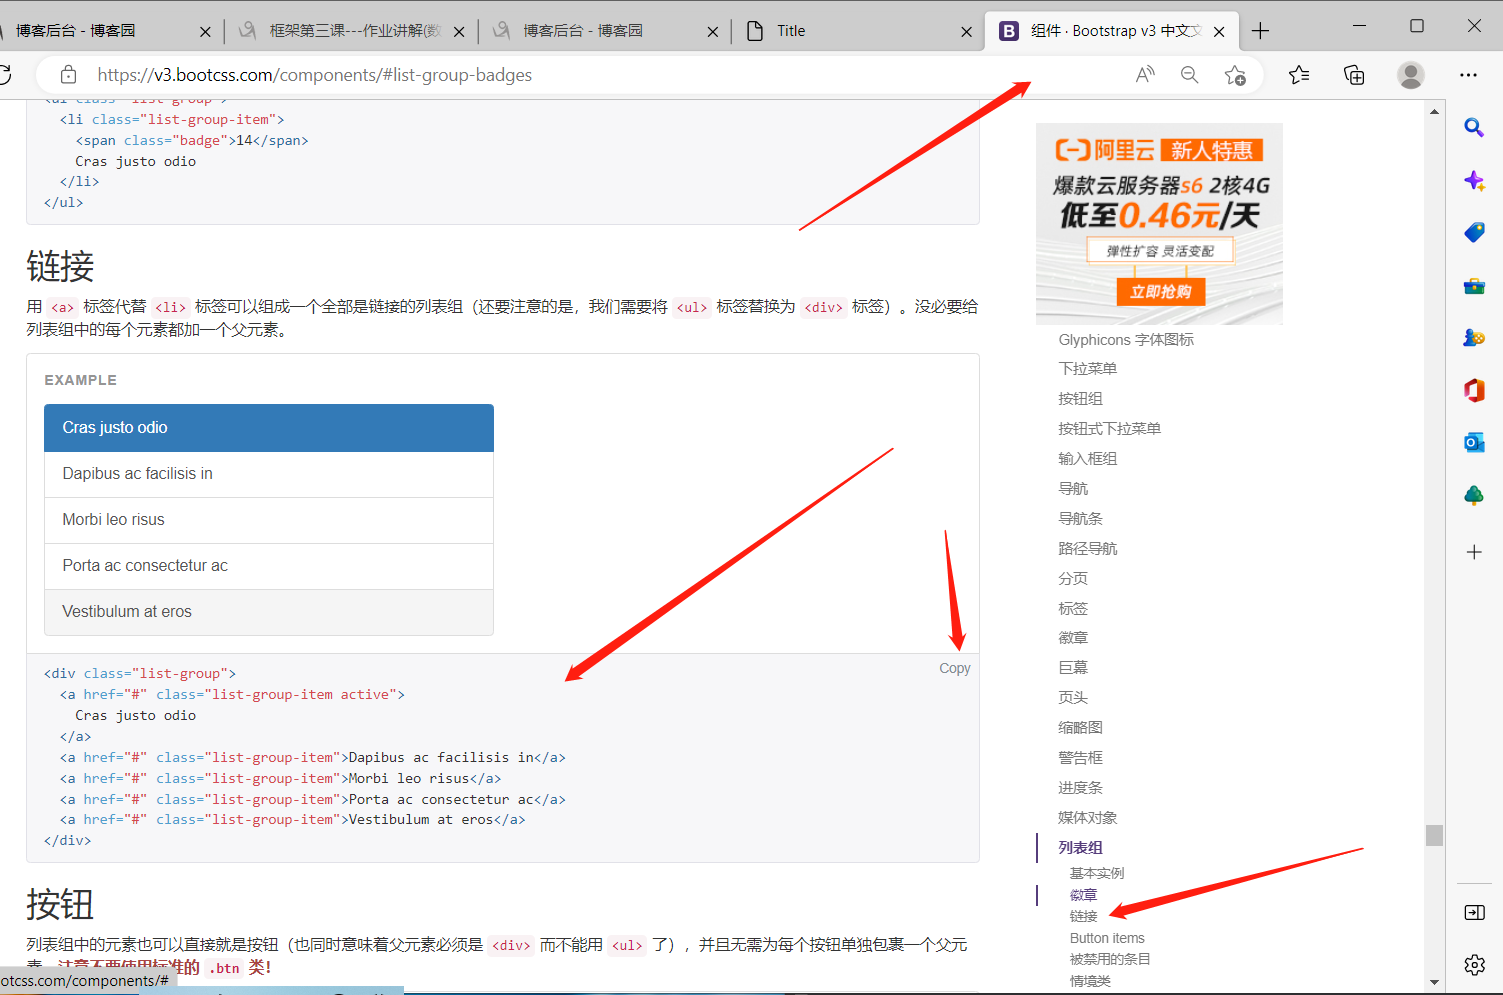Image resolution: width=1503 pixels, height=995 pixels.
Task: Go to 链接 sub-item under 列表组
Action: [x=1084, y=916]
